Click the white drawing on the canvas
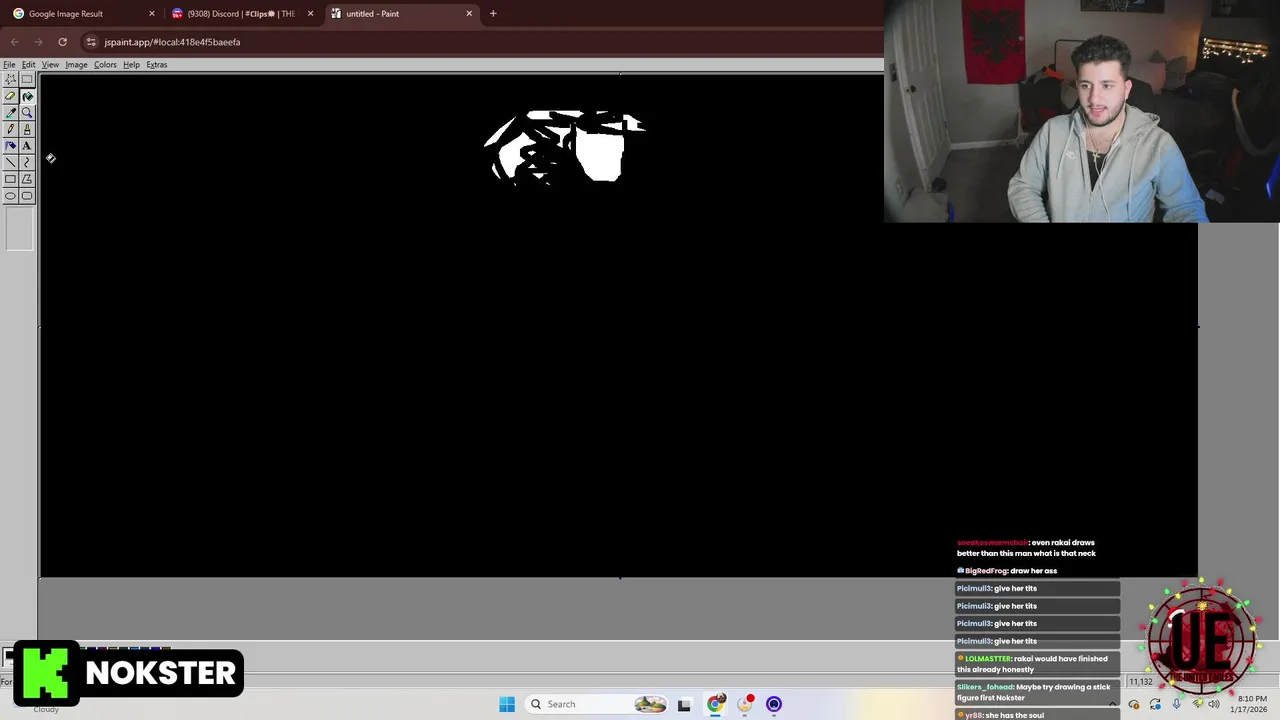This screenshot has height=720, width=1280. (x=565, y=146)
